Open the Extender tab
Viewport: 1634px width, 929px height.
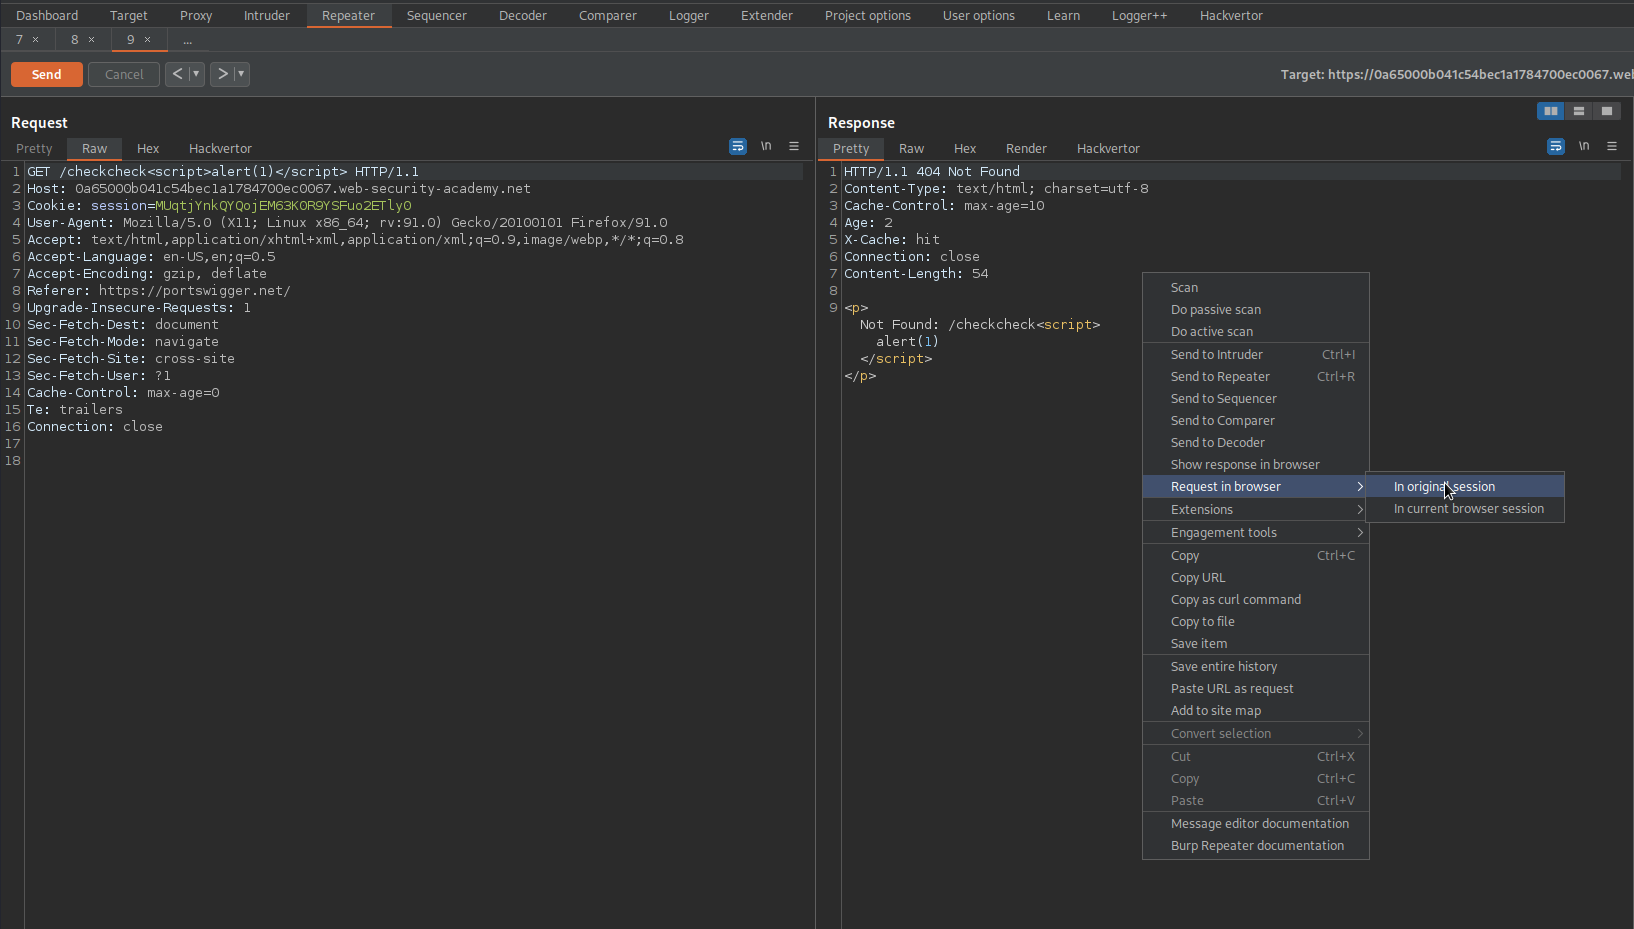767,15
